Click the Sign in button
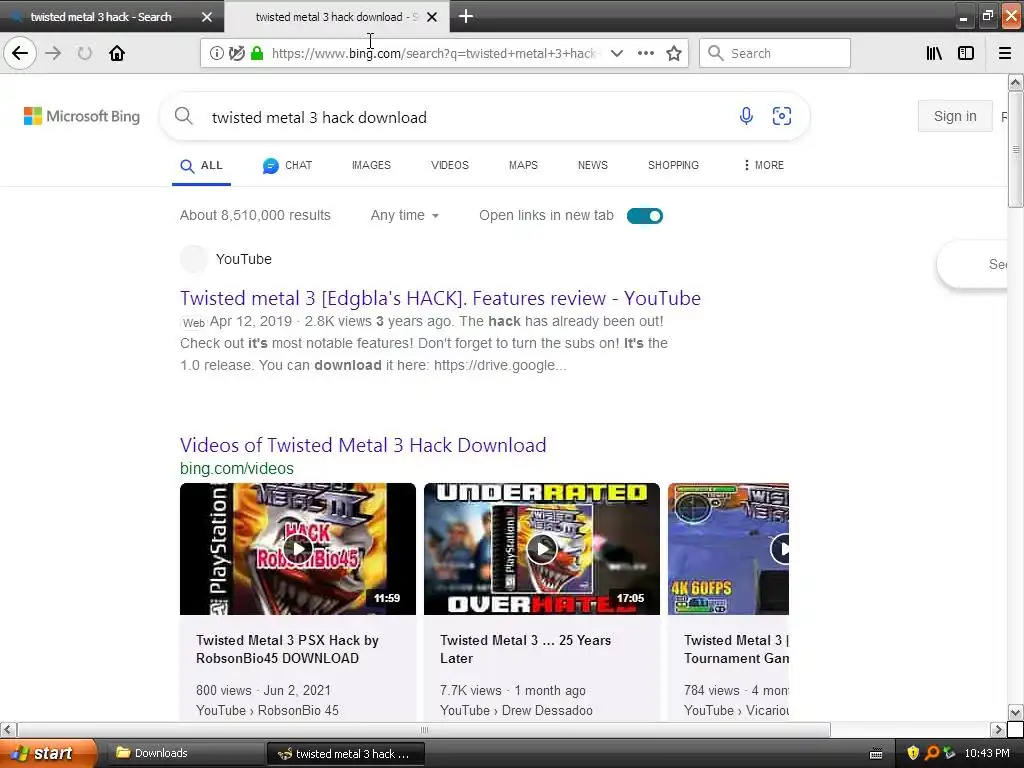Screen dimensions: 1024x768 tap(955, 116)
